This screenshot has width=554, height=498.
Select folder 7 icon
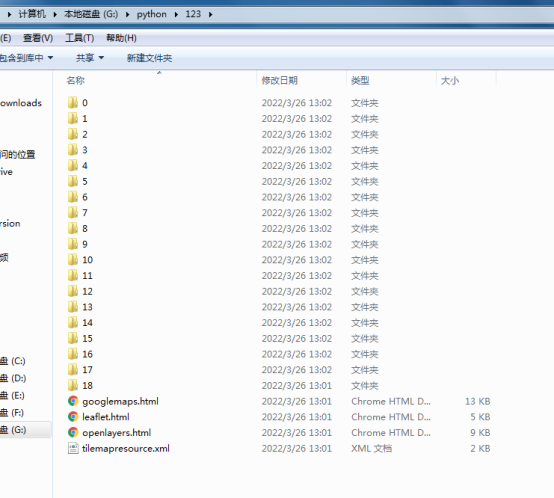point(73,213)
